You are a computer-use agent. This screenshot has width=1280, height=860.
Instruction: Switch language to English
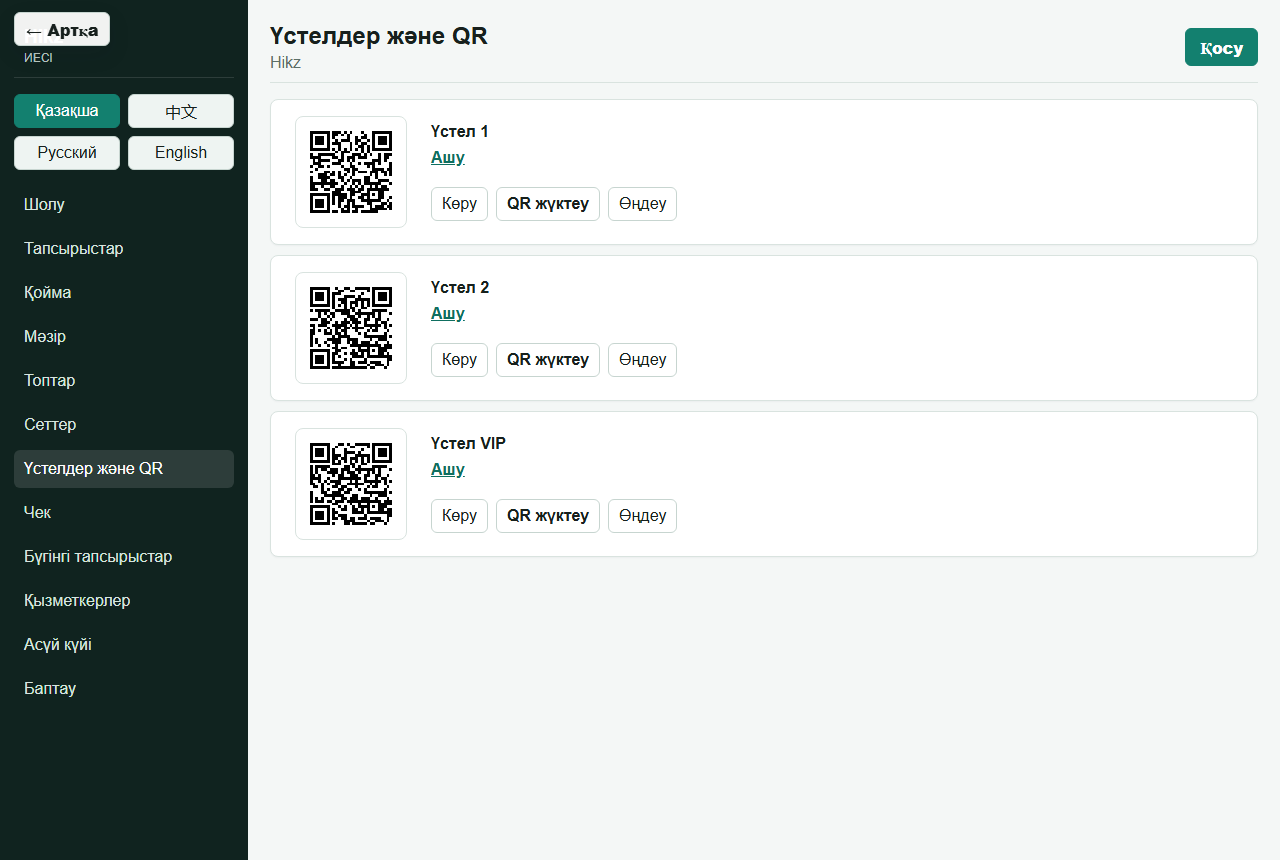coord(181,153)
